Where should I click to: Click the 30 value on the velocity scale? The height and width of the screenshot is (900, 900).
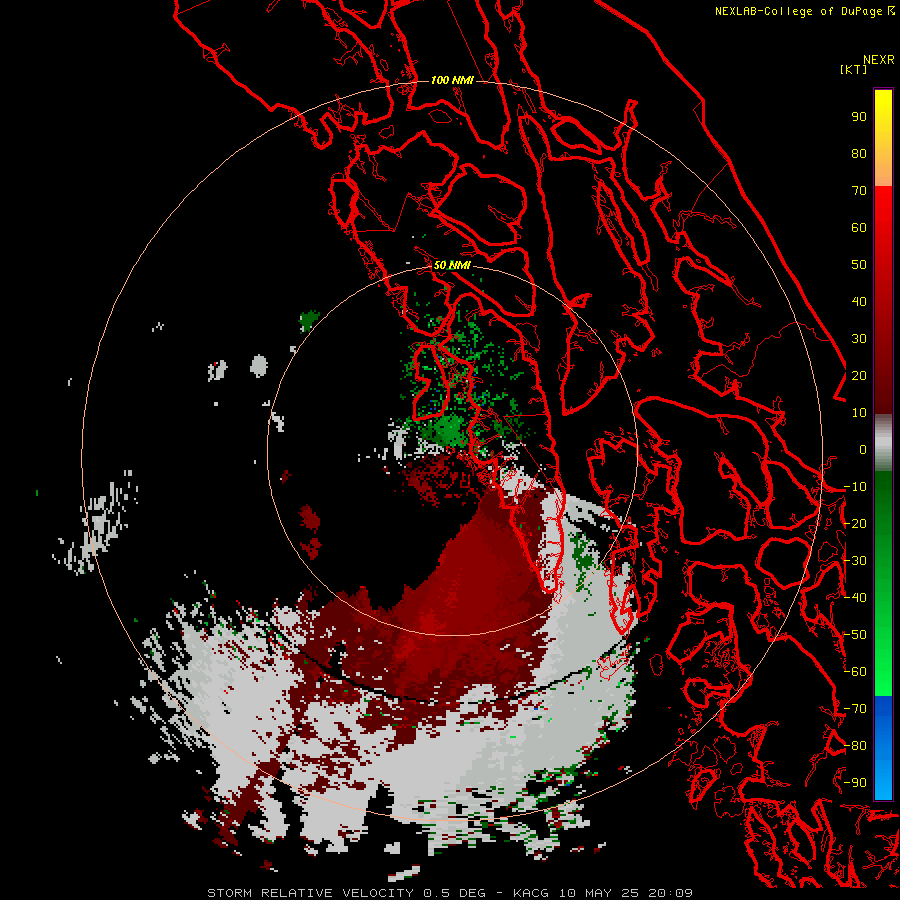[x=859, y=339]
